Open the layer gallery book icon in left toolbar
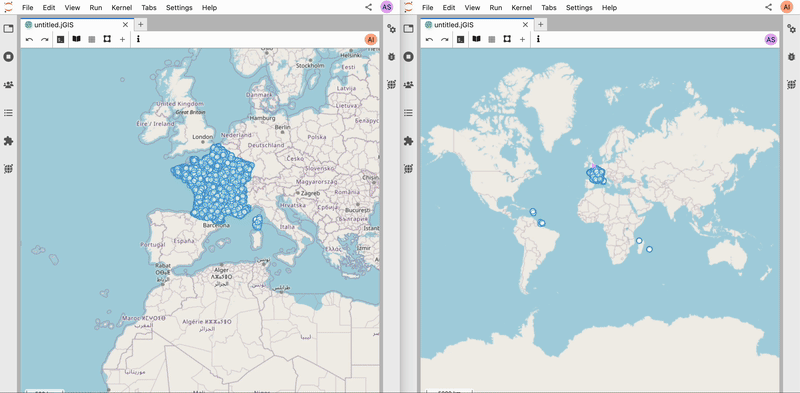The width and height of the screenshot is (800, 393). point(77,39)
